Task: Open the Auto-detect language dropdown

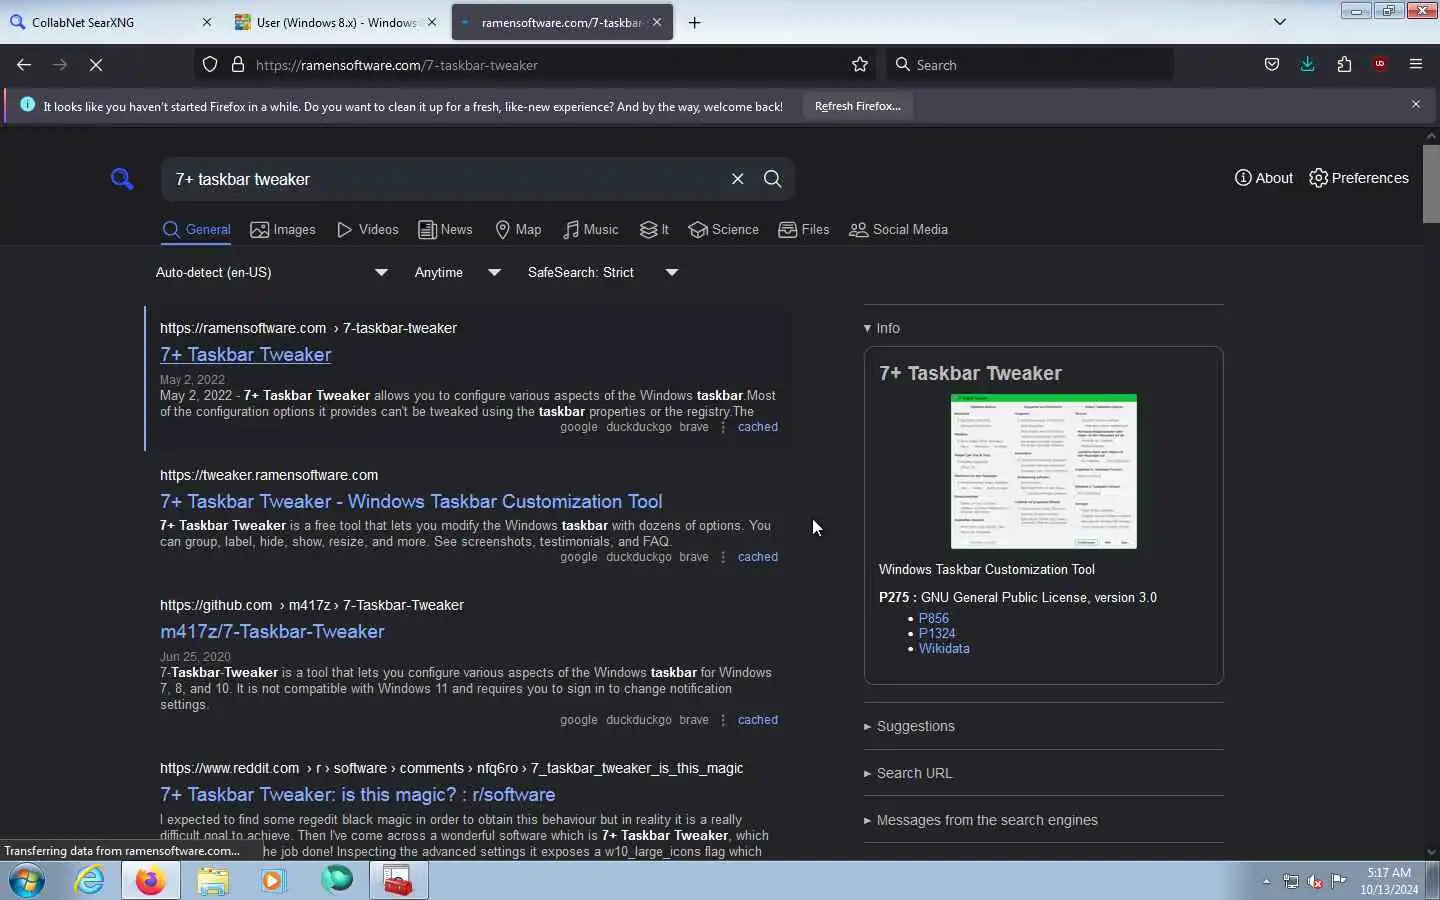Action: [271, 272]
